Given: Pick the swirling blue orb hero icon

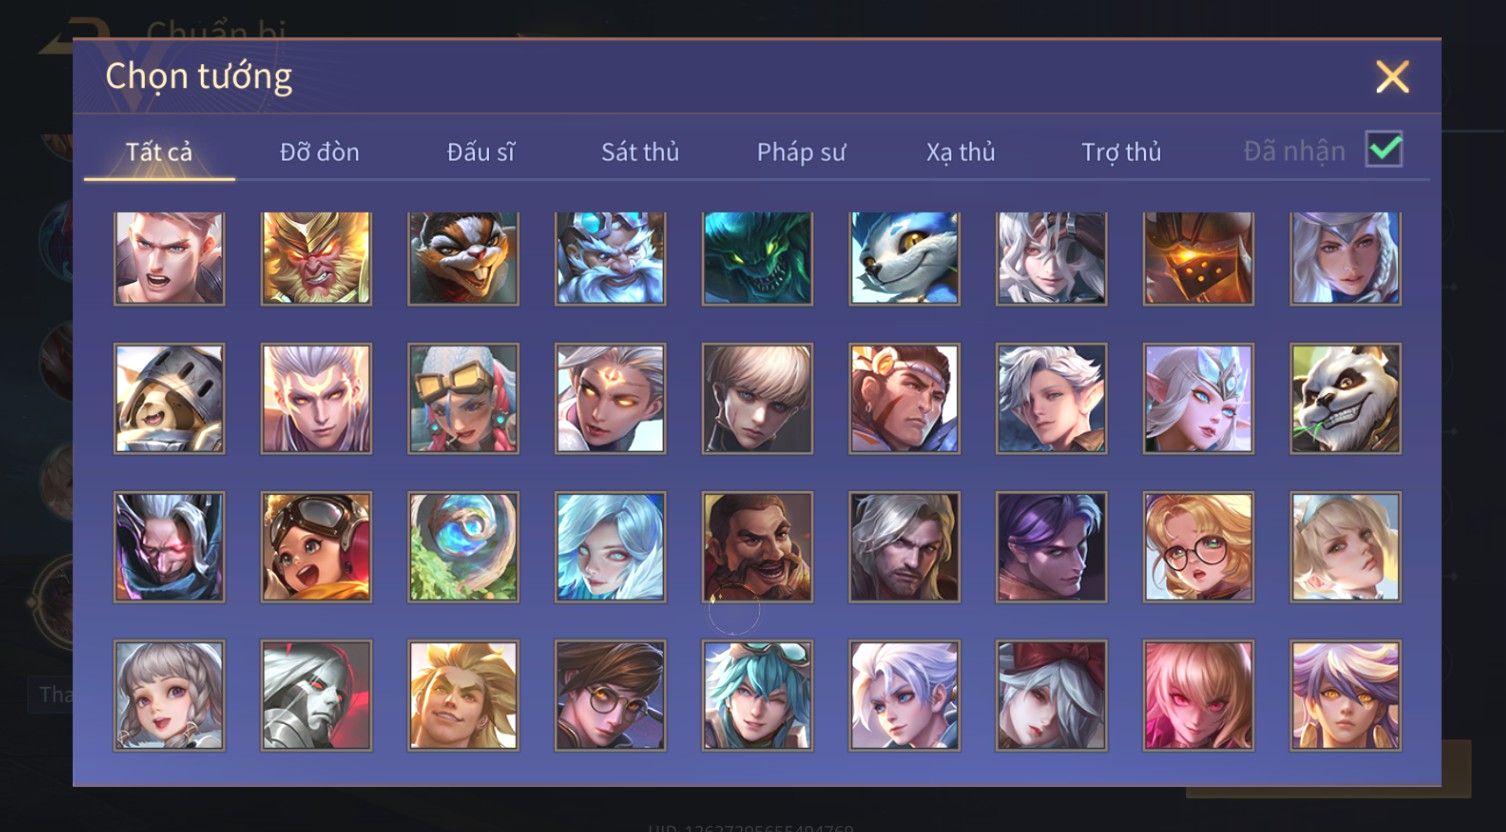Looking at the screenshot, I should pos(463,547).
